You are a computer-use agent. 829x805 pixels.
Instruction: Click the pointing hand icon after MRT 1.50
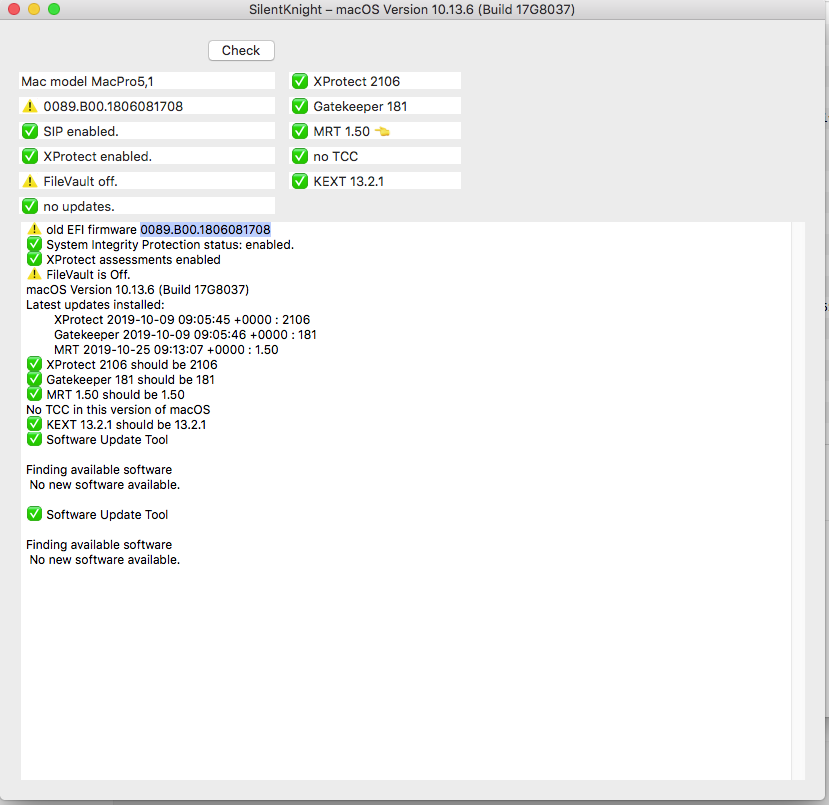(x=382, y=131)
